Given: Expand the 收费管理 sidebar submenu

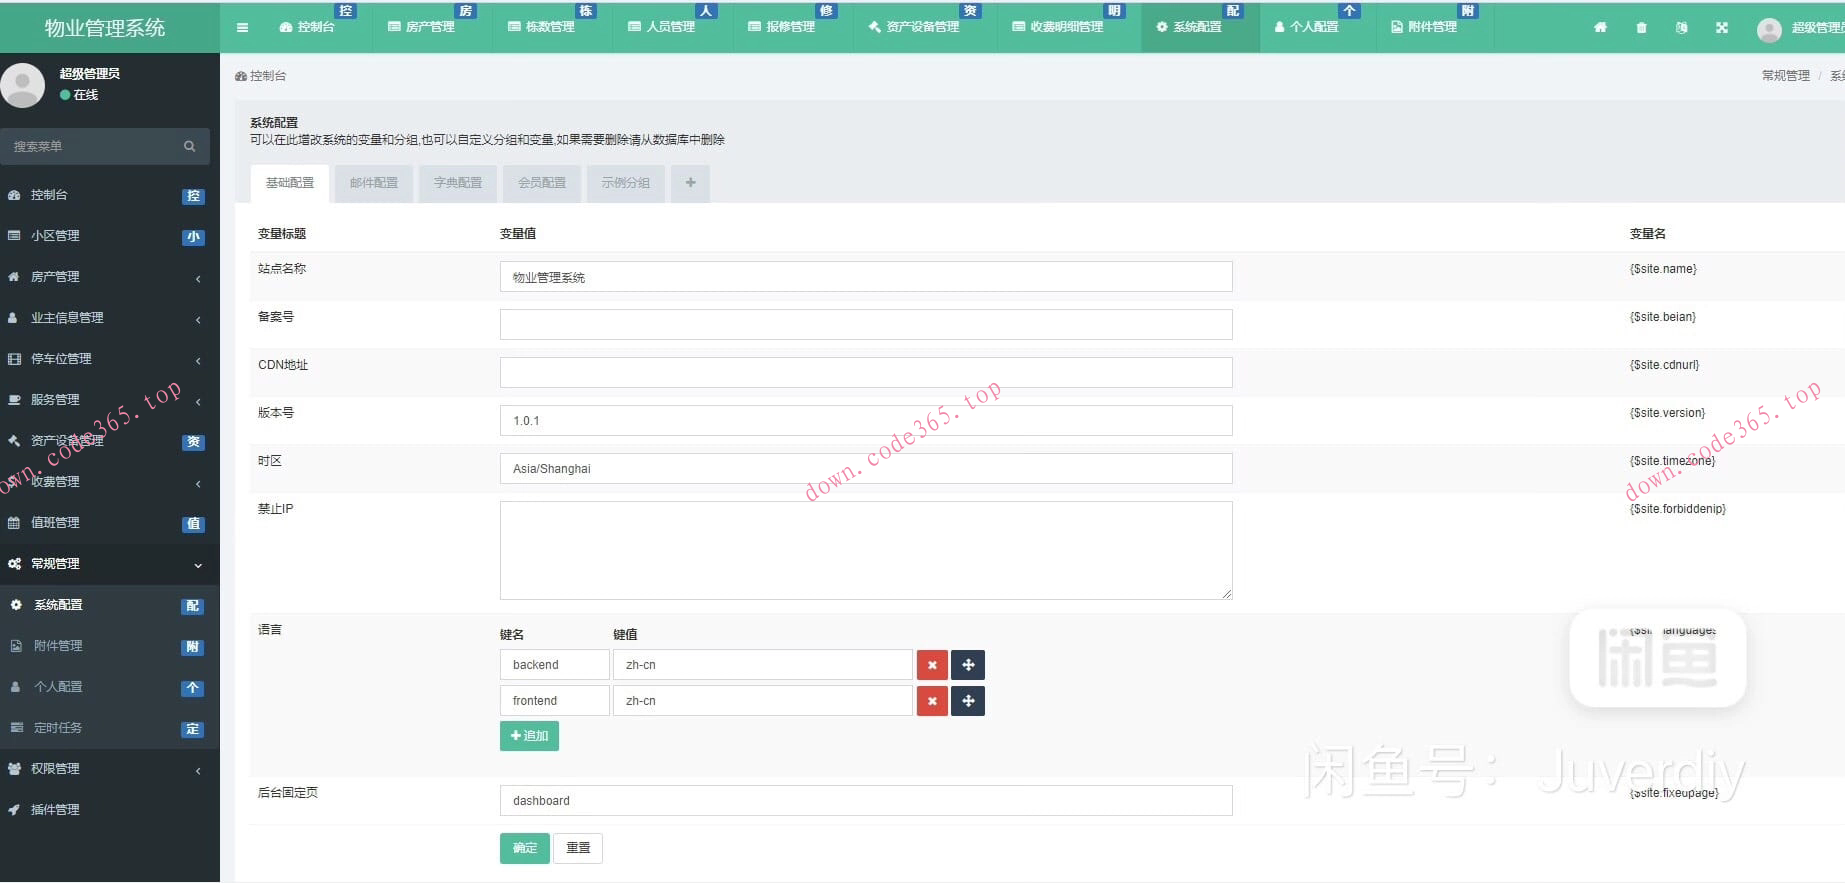Looking at the screenshot, I should pyautogui.click(x=198, y=483).
